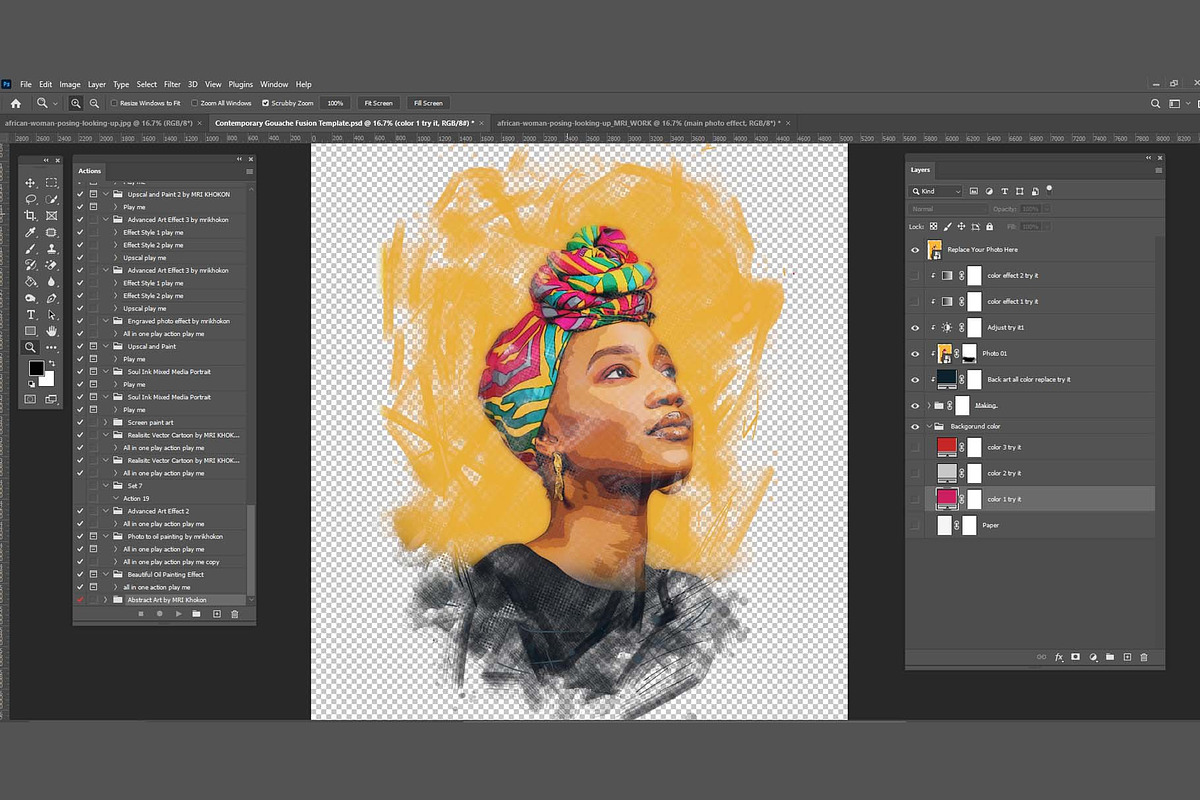Delete layer with Layers panel trash icon
The height and width of the screenshot is (800, 1200).
click(x=1144, y=657)
